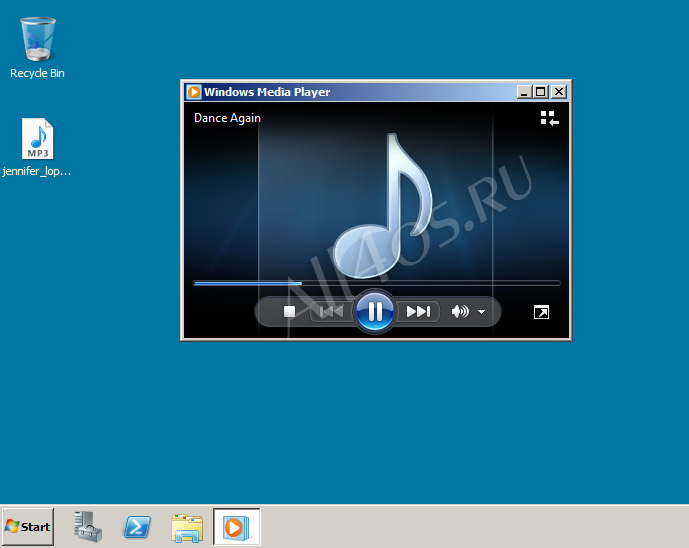Pause the song Dance Again
Viewport: 689px width, 548px height.
tap(375, 311)
